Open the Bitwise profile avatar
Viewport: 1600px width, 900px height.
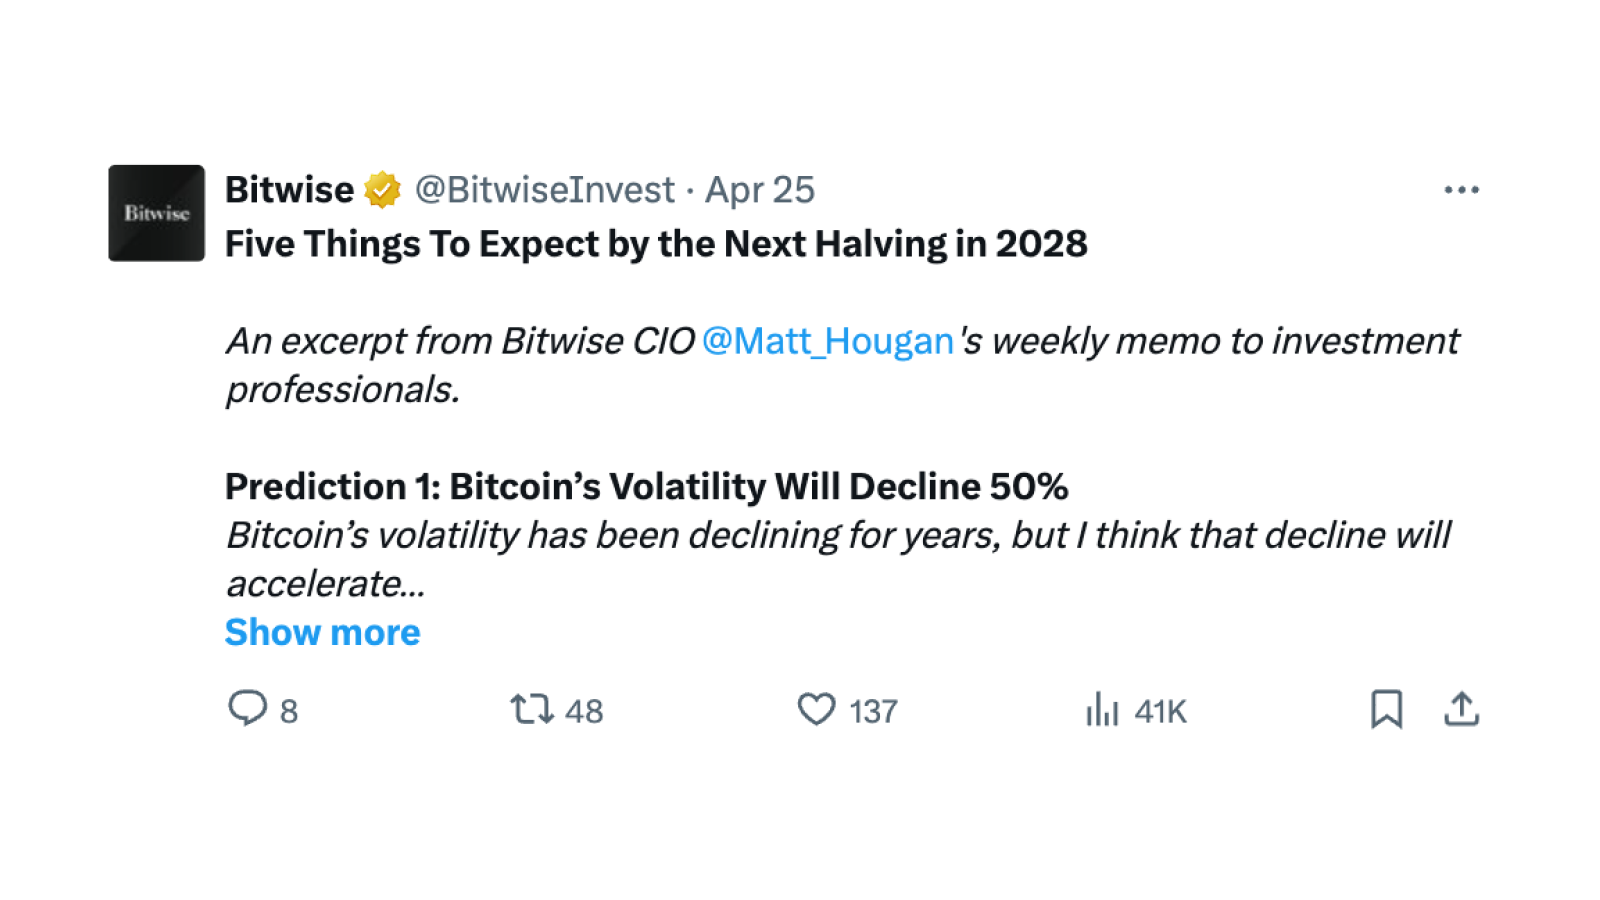click(156, 213)
